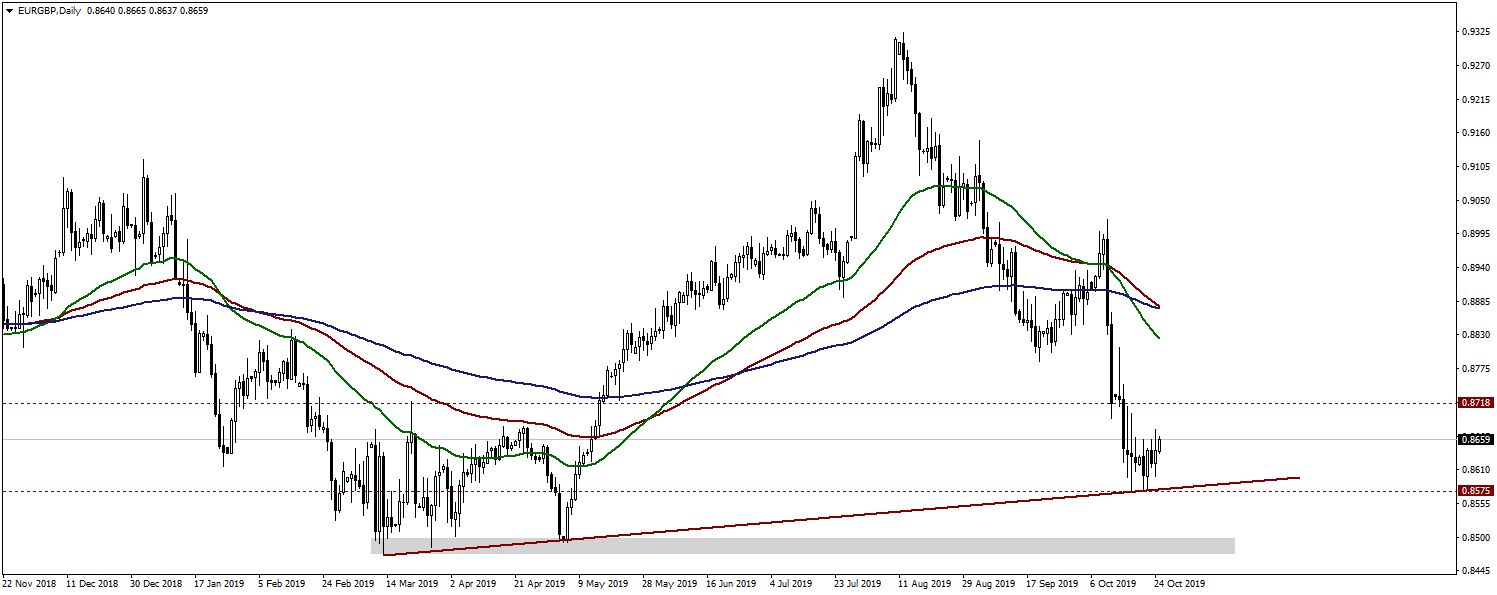The image size is (1497, 595).
Task: Click the 30 Dec 2018 date label
Action: coord(156,583)
